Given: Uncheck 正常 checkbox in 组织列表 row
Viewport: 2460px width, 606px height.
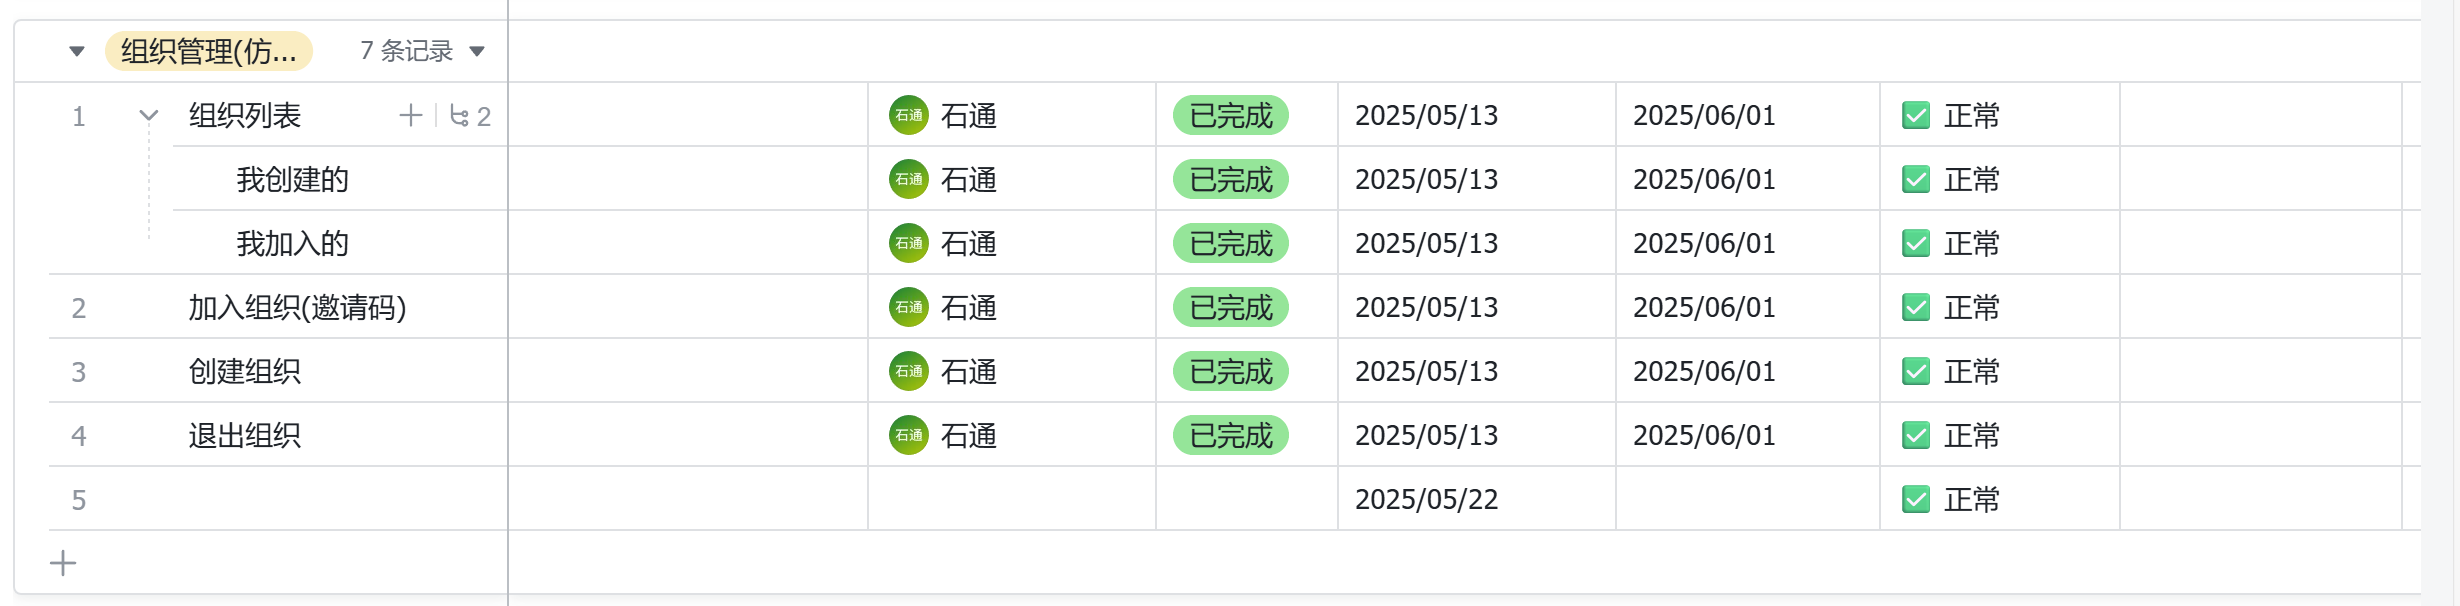Looking at the screenshot, I should [1916, 116].
